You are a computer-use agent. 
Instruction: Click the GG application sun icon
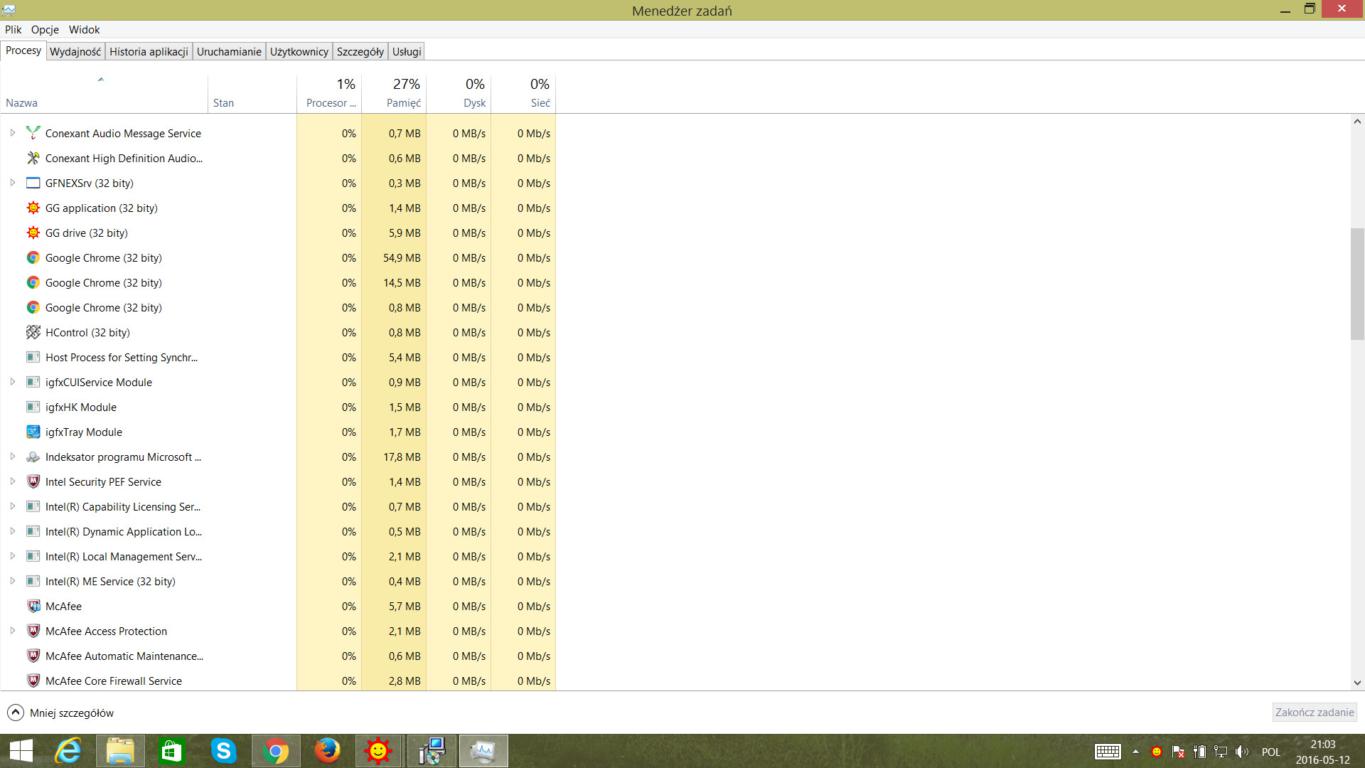33,208
